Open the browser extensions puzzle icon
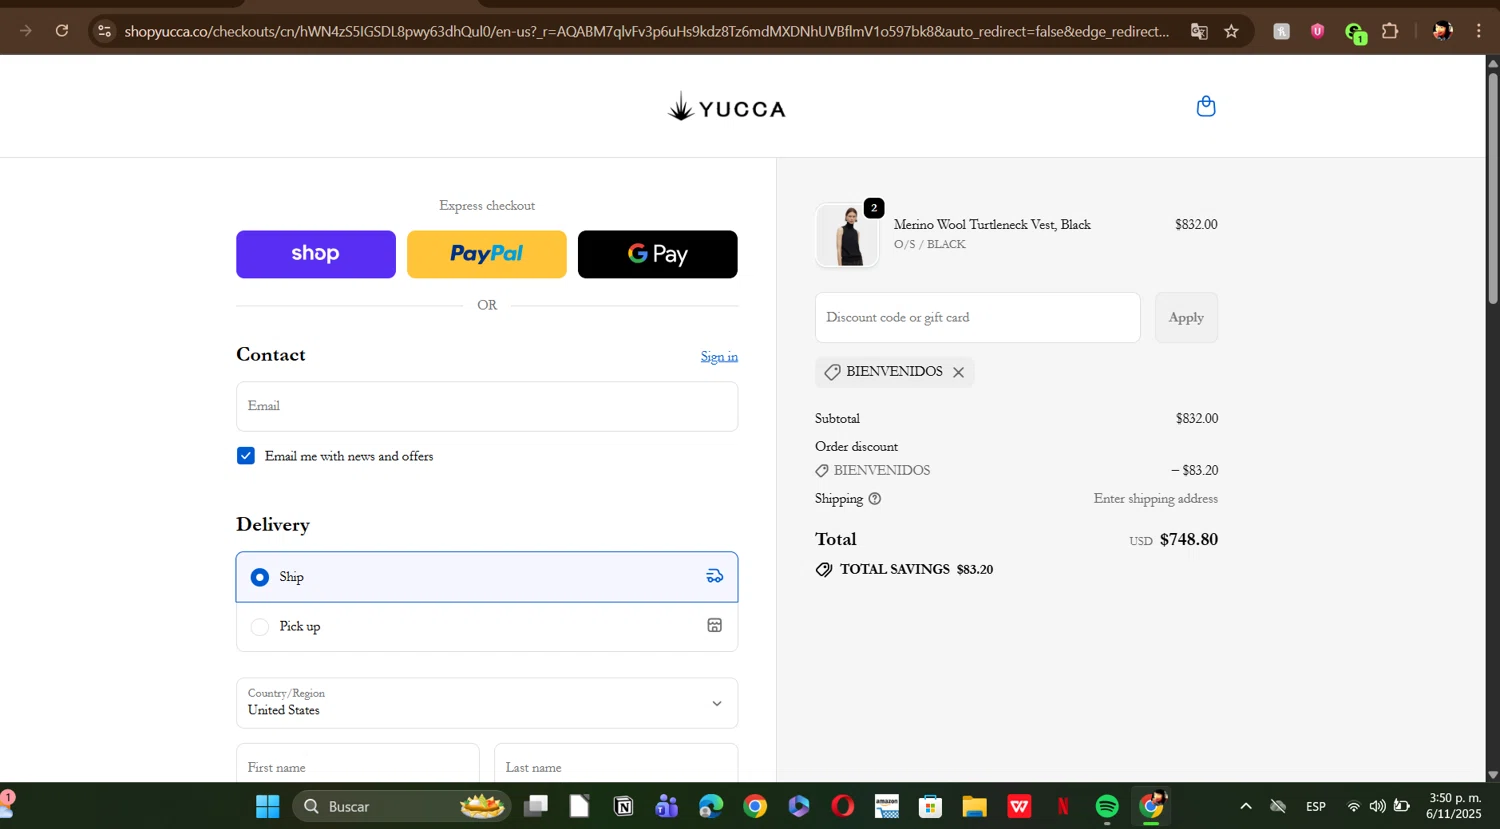This screenshot has width=1500, height=829. pyautogui.click(x=1390, y=31)
